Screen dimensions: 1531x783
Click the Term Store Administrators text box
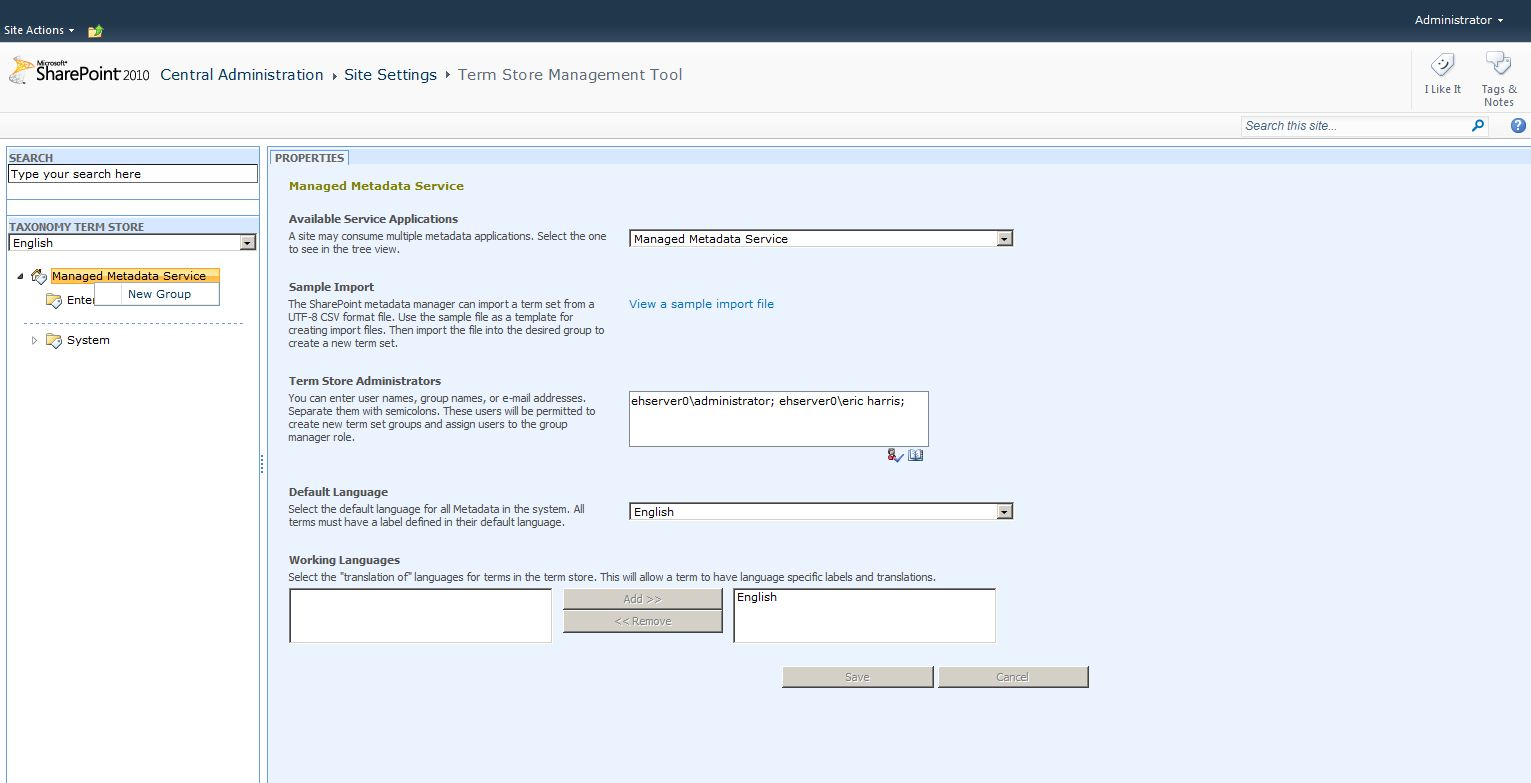(778, 418)
